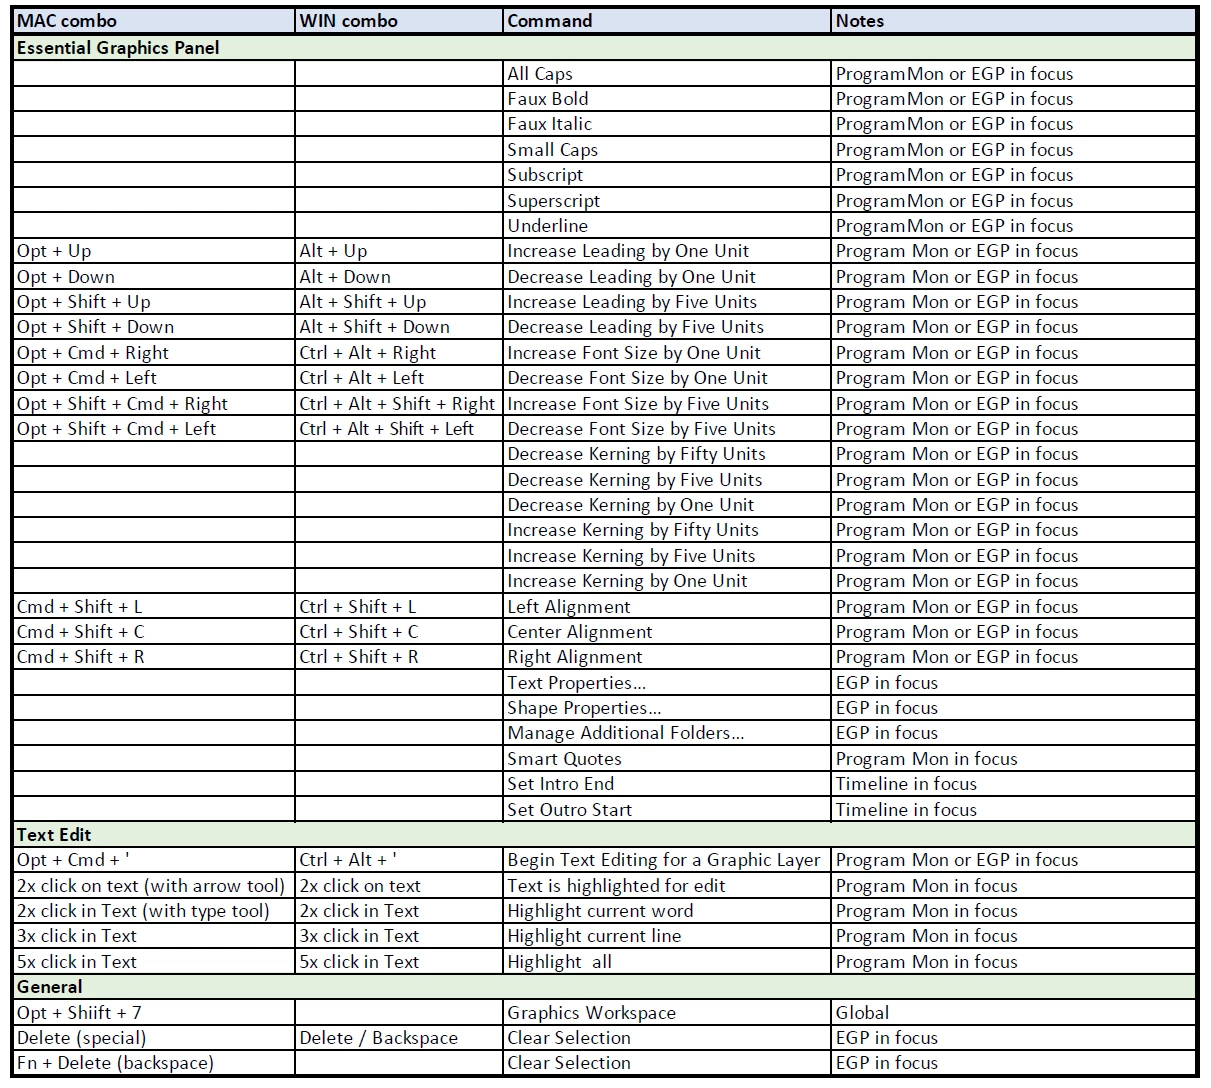Click the 'Faux Italic' command cell
The width and height of the screenshot is (1211, 1088).
pyautogui.click(x=667, y=124)
